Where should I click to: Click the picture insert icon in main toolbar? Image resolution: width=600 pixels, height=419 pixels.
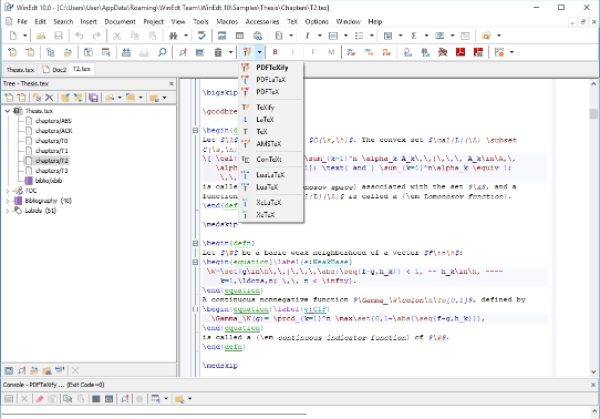click(x=222, y=36)
